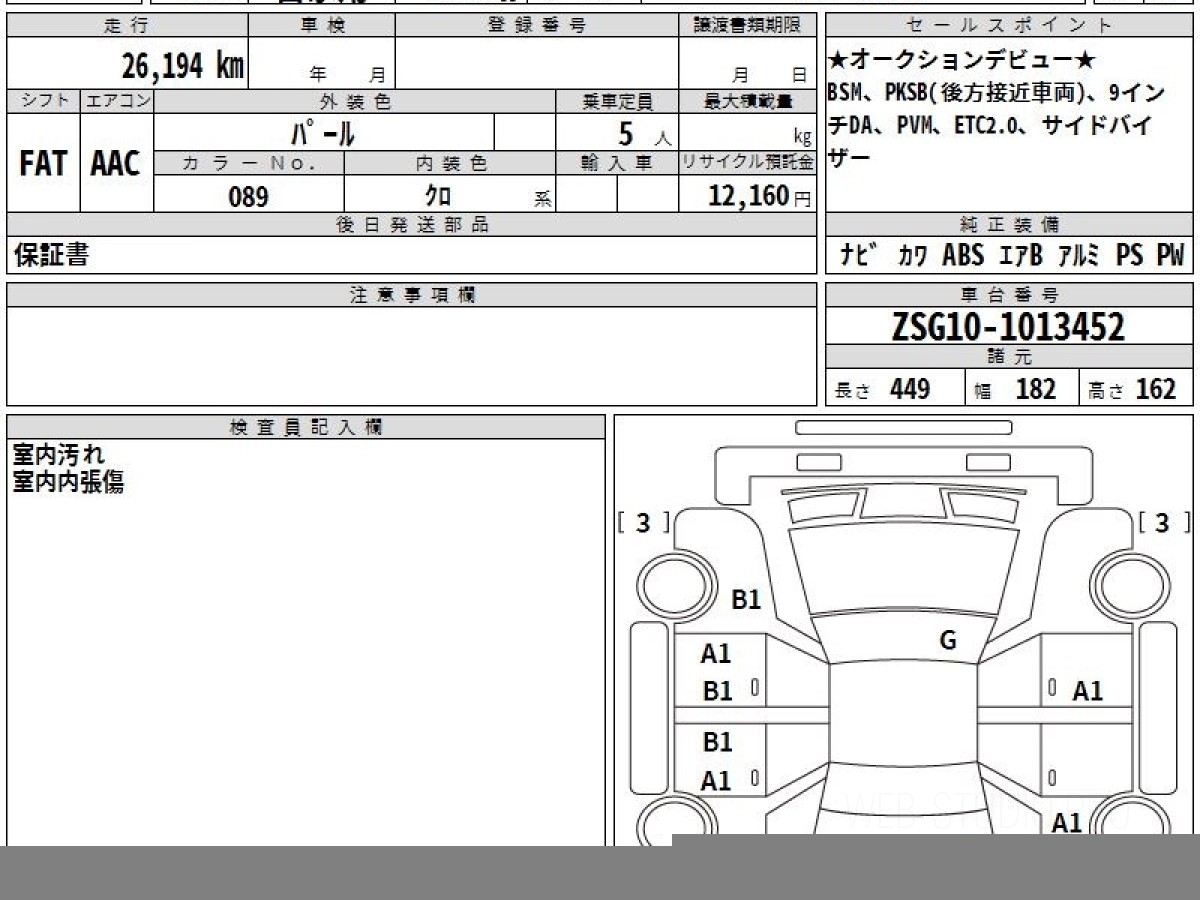Click the 注意事項欄 header bar

(411, 295)
